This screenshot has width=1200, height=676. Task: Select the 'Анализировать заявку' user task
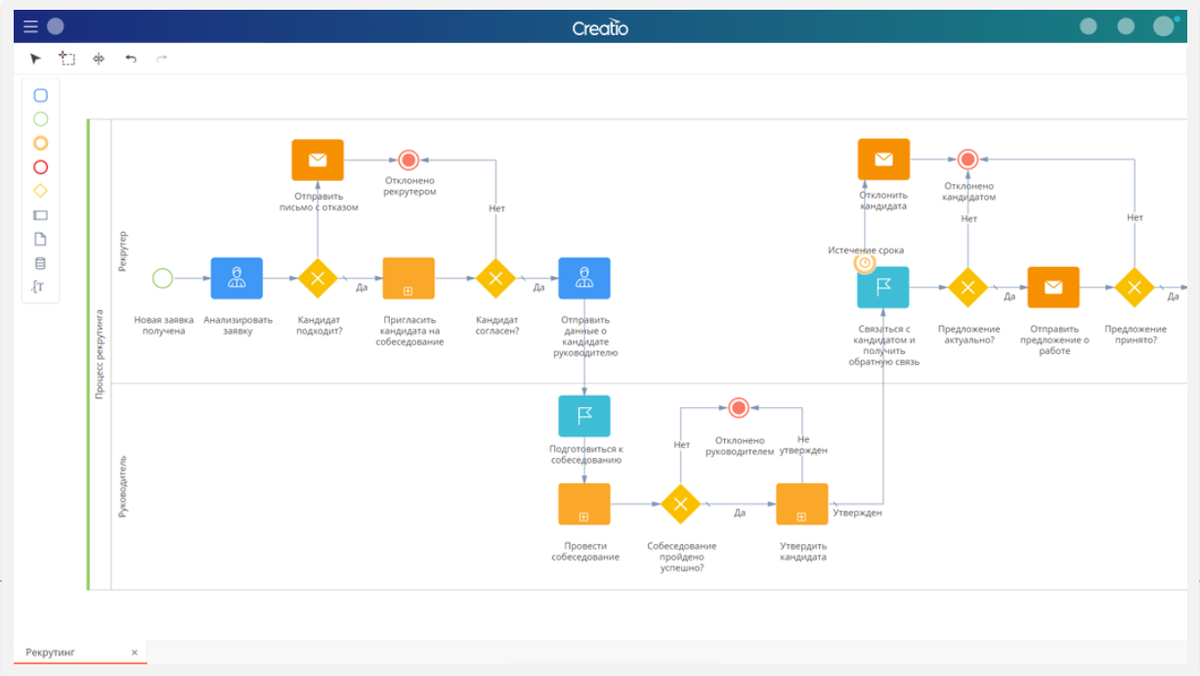pos(236,278)
